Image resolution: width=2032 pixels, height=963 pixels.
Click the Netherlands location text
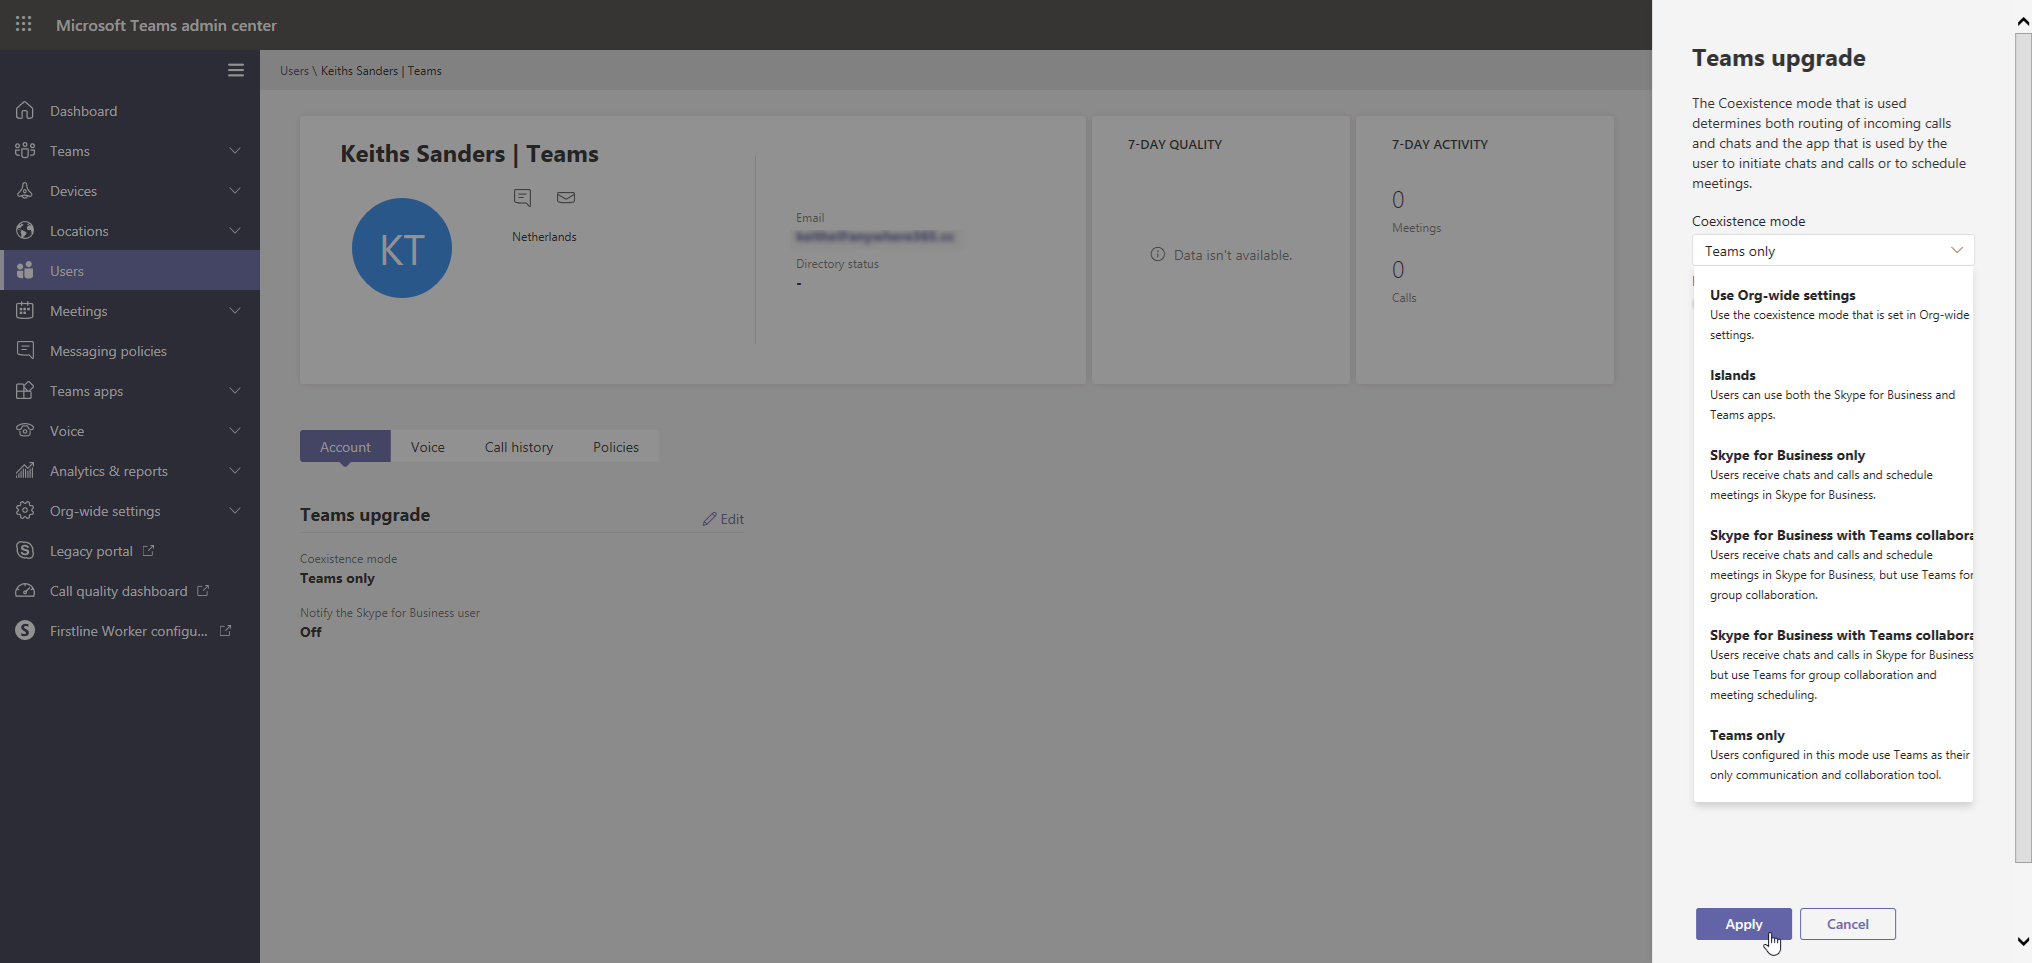tap(544, 237)
